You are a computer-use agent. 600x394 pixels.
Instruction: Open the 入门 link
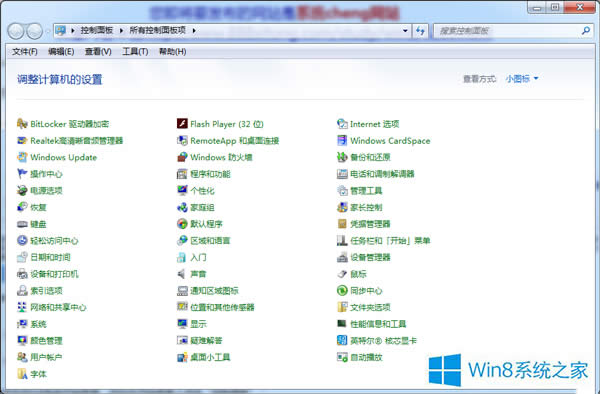click(198, 257)
